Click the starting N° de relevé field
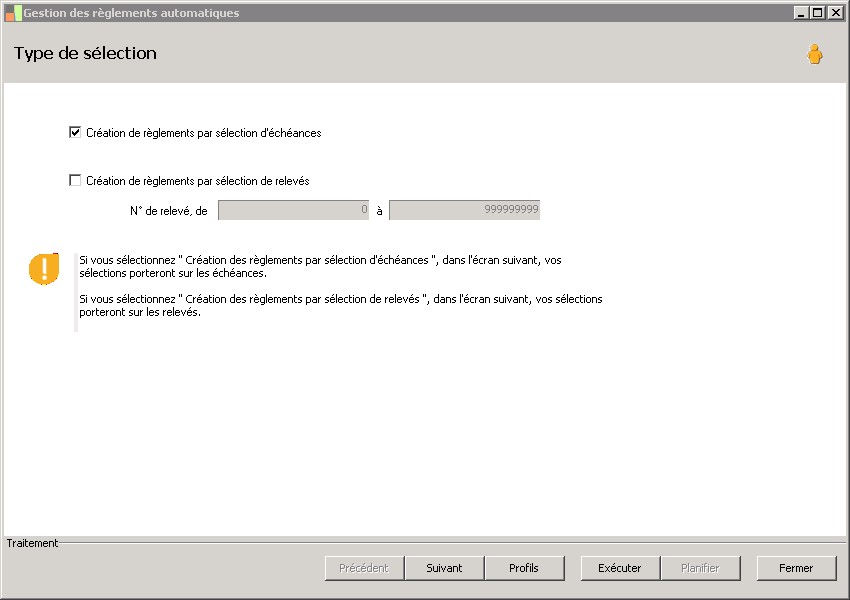The height and width of the screenshot is (600, 850). [293, 210]
